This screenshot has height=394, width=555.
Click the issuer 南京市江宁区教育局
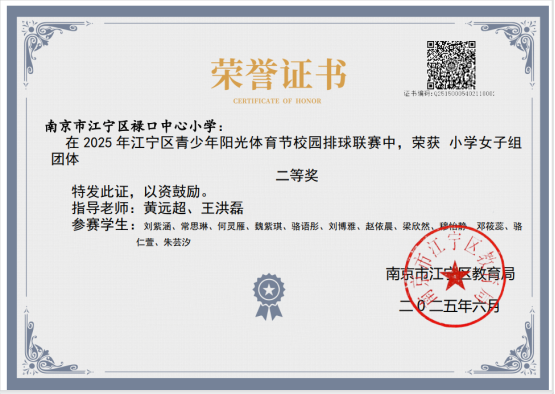(450, 274)
